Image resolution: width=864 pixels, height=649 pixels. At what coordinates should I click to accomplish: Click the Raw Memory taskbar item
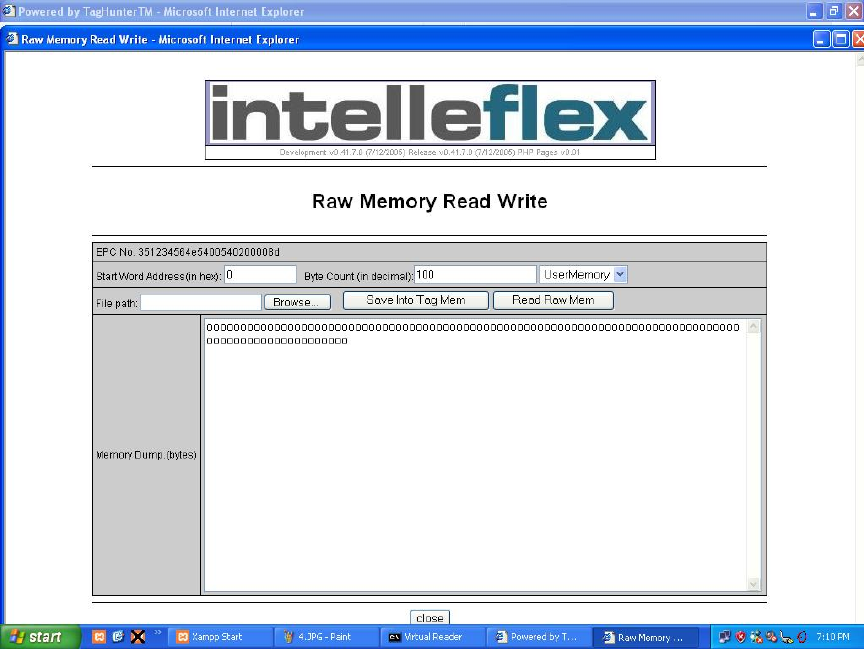[645, 637]
